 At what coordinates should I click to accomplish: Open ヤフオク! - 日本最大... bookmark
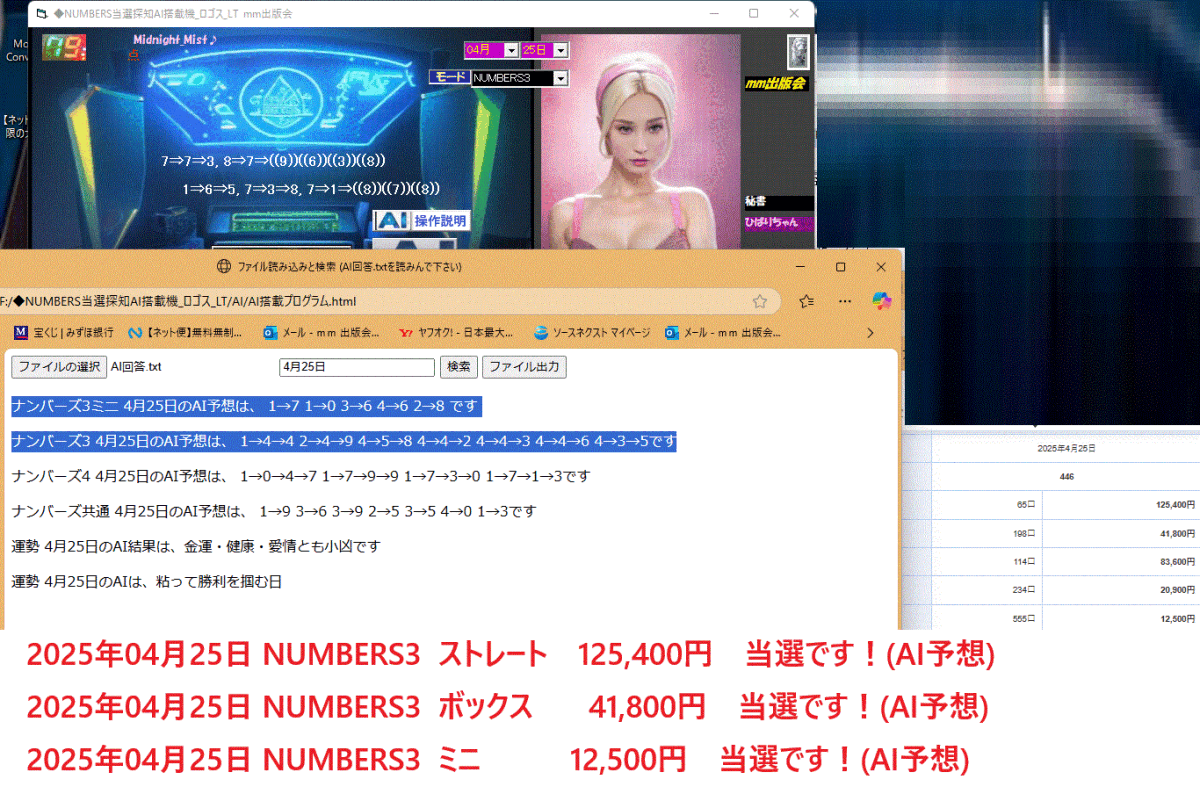click(456, 332)
